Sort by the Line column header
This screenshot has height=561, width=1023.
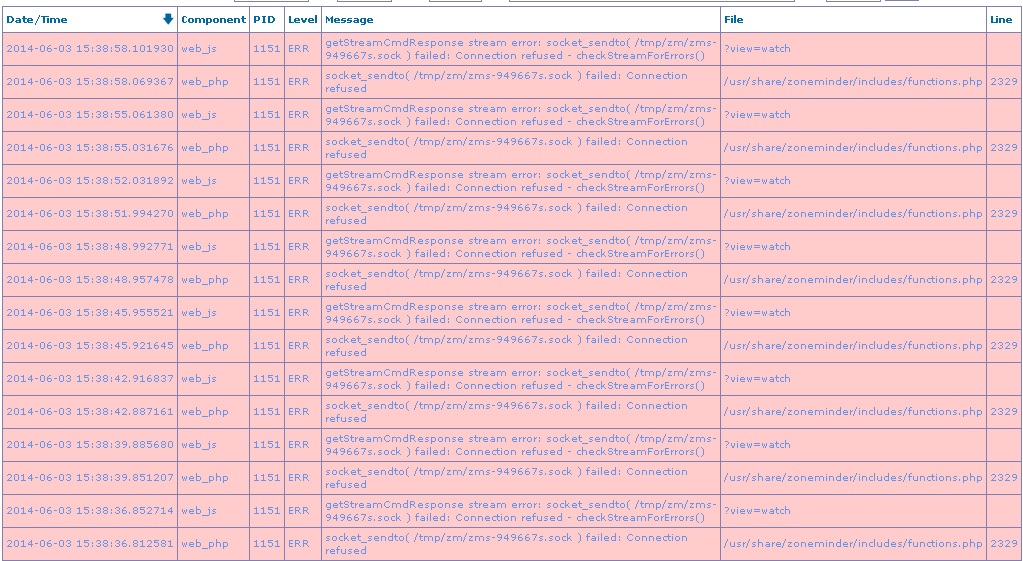click(x=1001, y=20)
